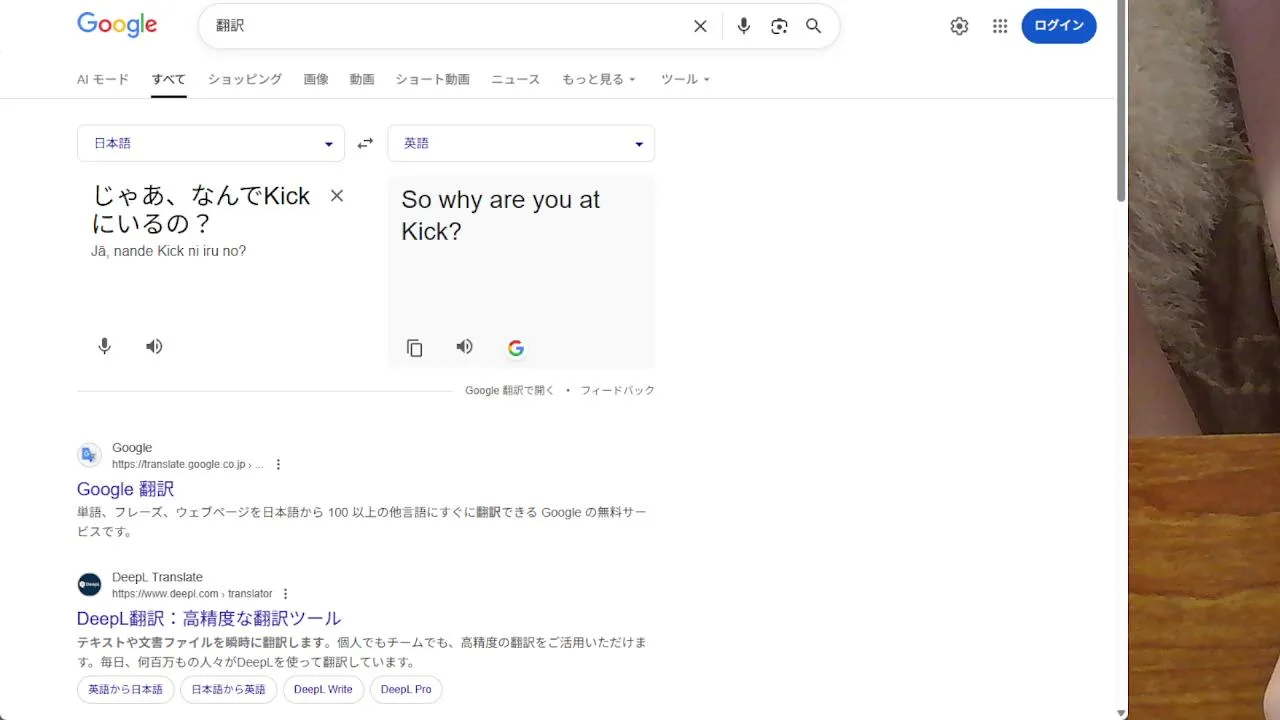Viewport: 1280px width, 720px height.
Task: Swap the source and target languages
Action: (x=366, y=143)
